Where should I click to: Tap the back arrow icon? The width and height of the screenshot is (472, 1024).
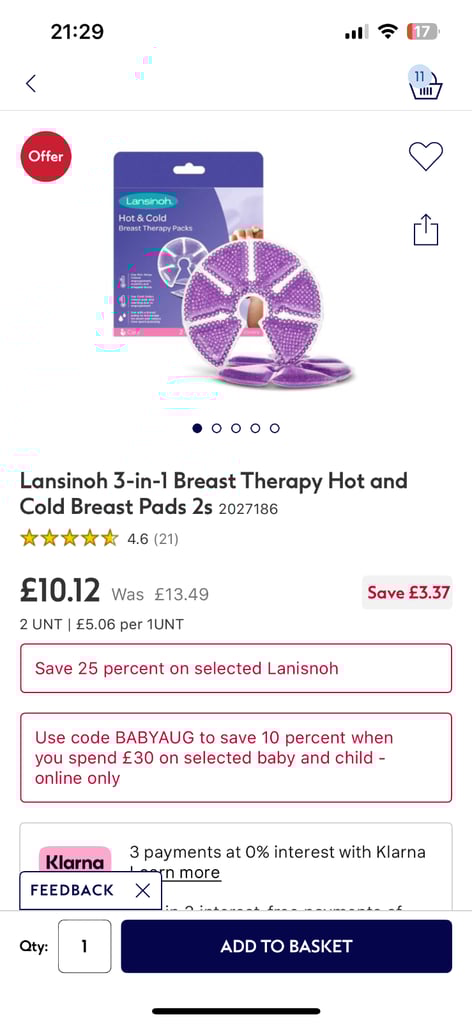tap(31, 84)
